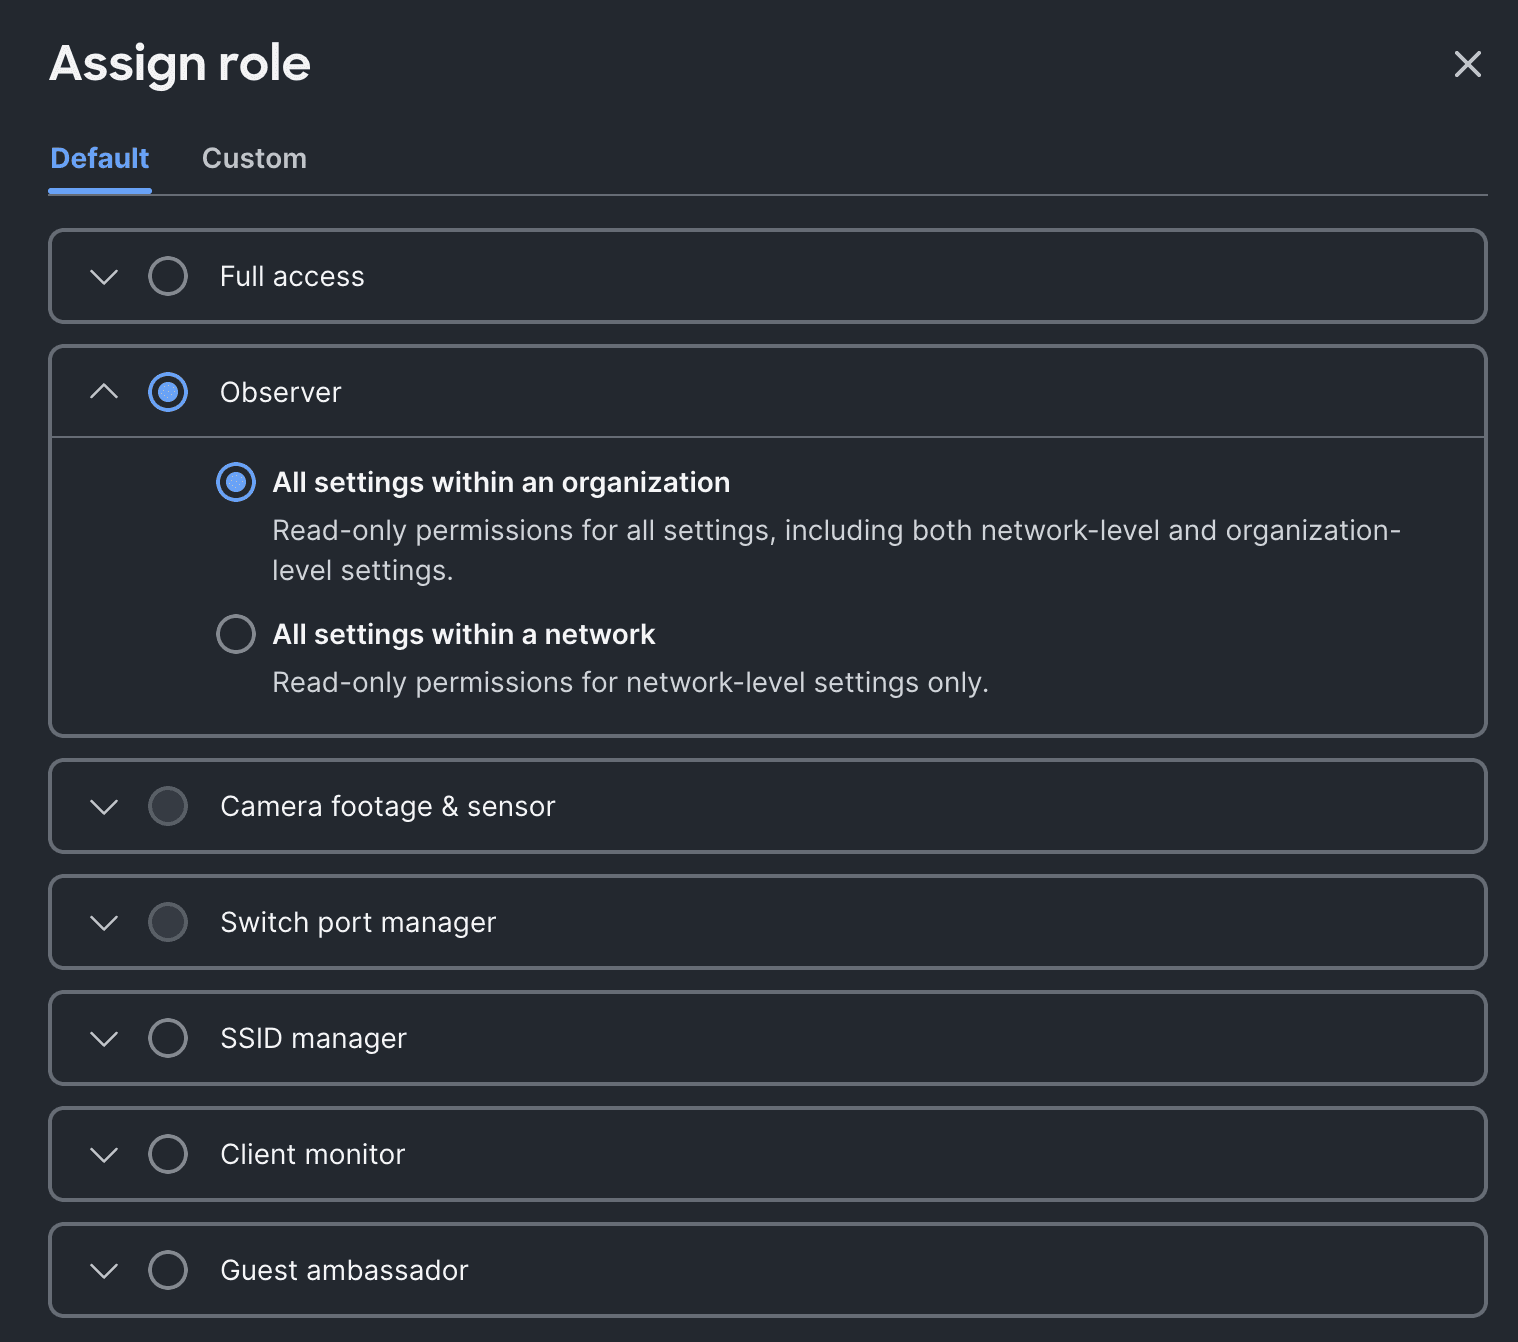Image resolution: width=1518 pixels, height=1342 pixels.
Task: Select the Switch port manager radio button
Action: [168, 922]
